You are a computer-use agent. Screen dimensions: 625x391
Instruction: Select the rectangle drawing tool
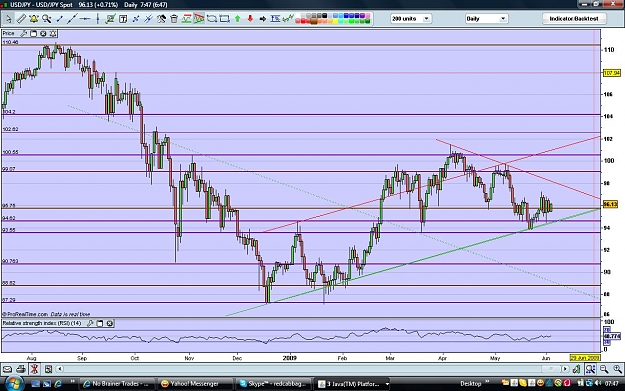click(x=224, y=19)
